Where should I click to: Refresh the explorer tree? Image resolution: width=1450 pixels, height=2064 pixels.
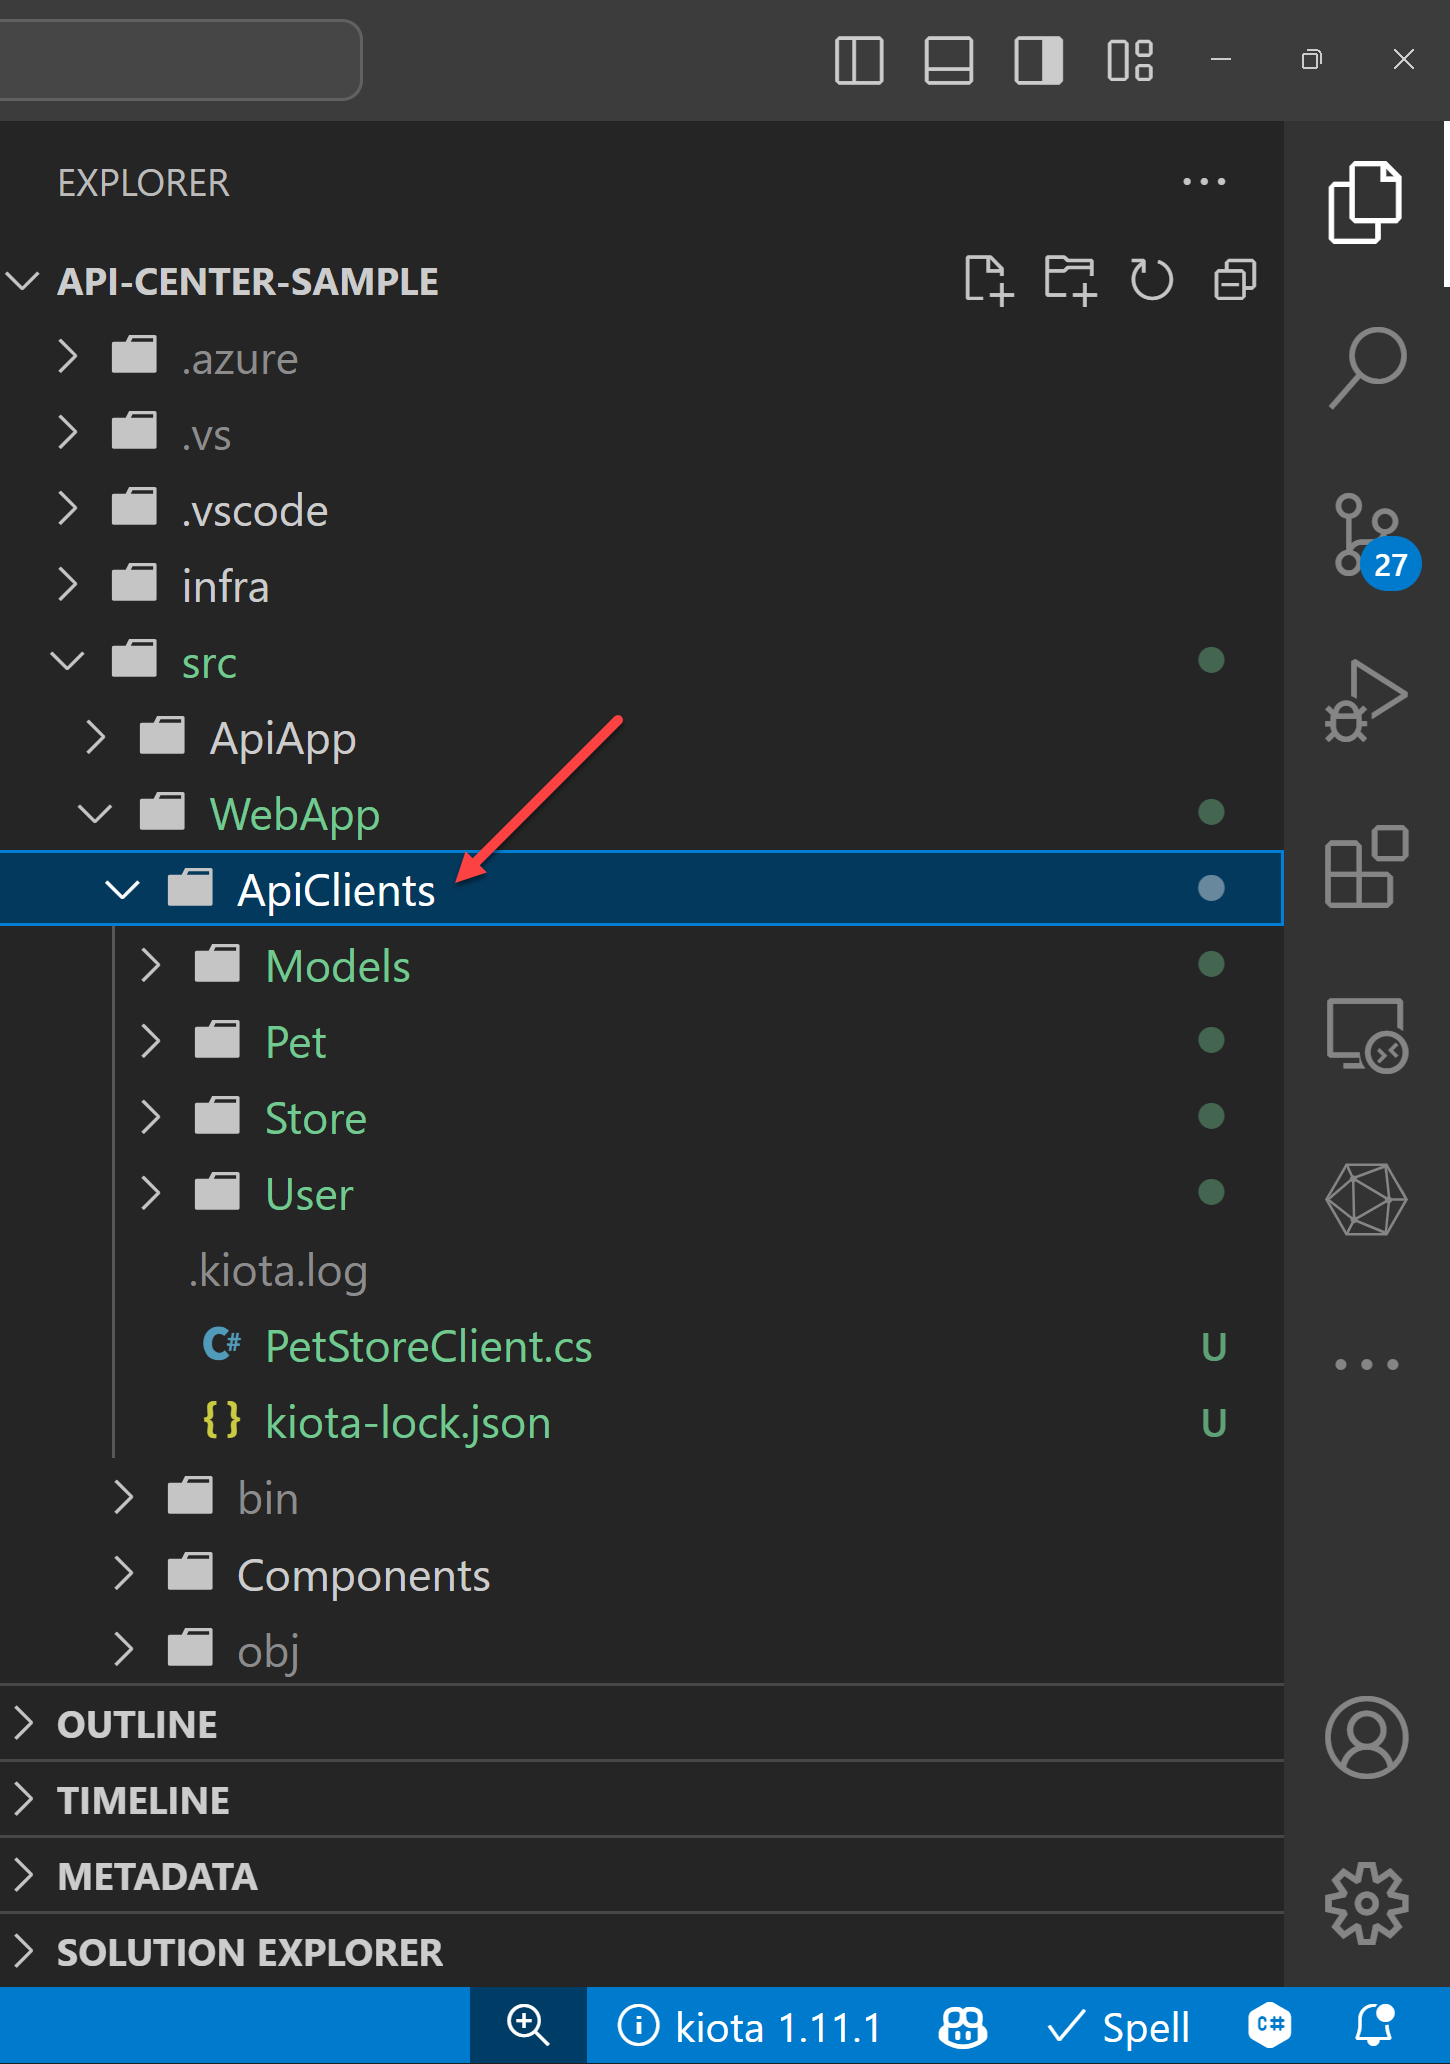pyautogui.click(x=1151, y=280)
